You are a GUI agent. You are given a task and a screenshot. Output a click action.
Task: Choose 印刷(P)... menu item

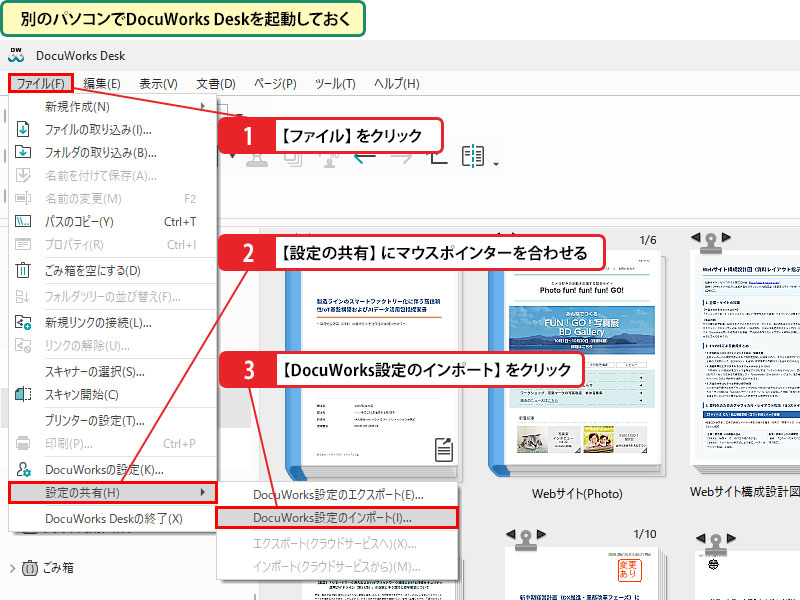coord(113,443)
